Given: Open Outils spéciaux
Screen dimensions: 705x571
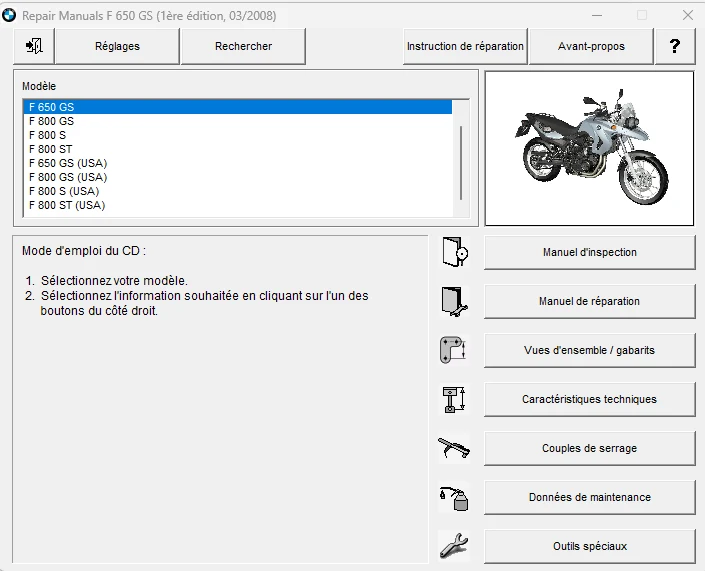Looking at the screenshot, I should [x=590, y=546].
